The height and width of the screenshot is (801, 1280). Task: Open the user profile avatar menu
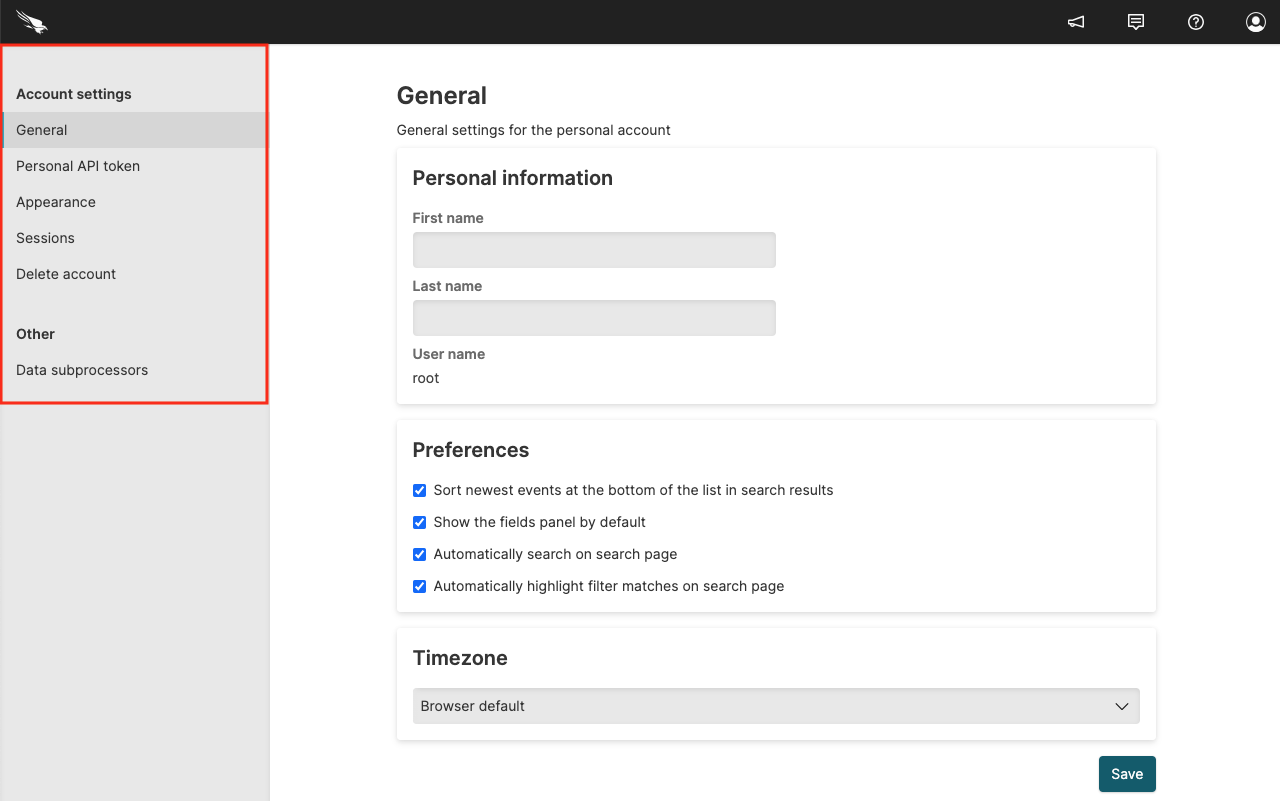(x=1255, y=21)
